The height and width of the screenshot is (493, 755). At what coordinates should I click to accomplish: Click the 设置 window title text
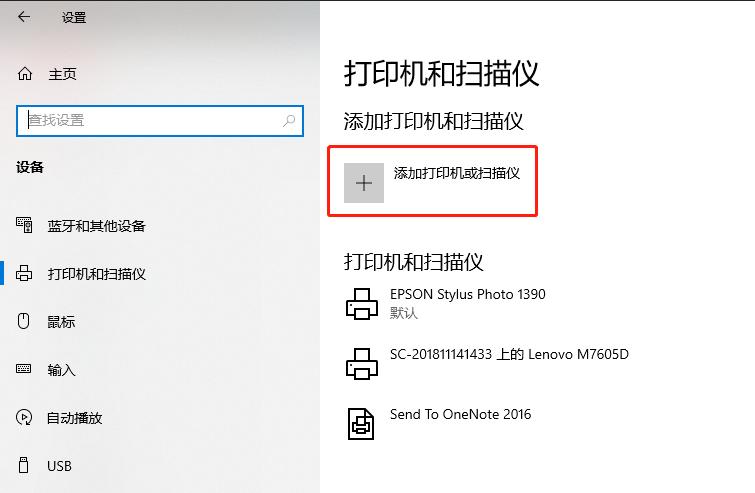point(74,18)
